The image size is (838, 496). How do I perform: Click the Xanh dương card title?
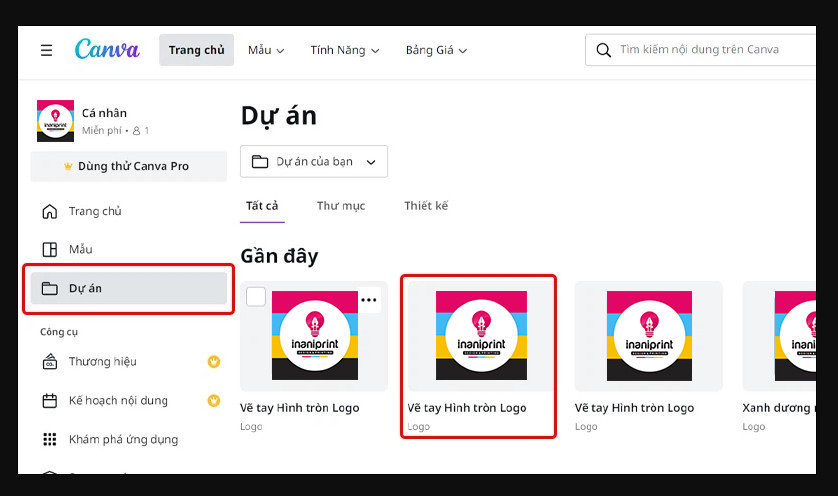point(779,408)
